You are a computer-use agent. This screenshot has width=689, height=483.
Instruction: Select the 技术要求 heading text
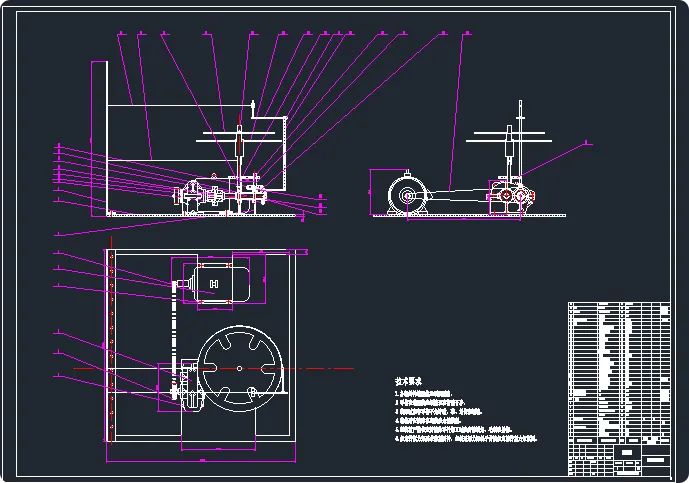[408, 381]
